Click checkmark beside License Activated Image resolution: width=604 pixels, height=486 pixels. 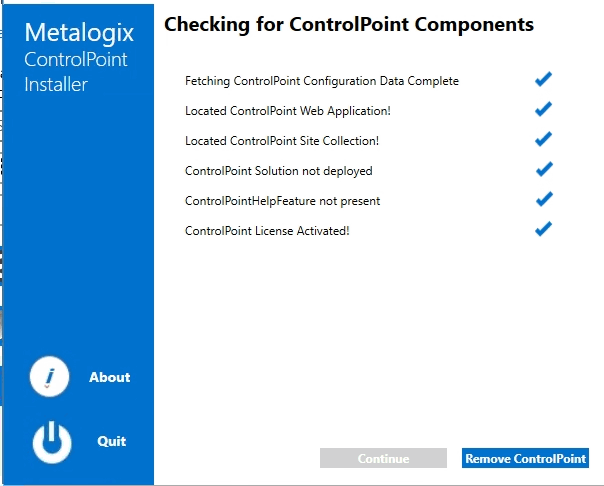pos(543,230)
